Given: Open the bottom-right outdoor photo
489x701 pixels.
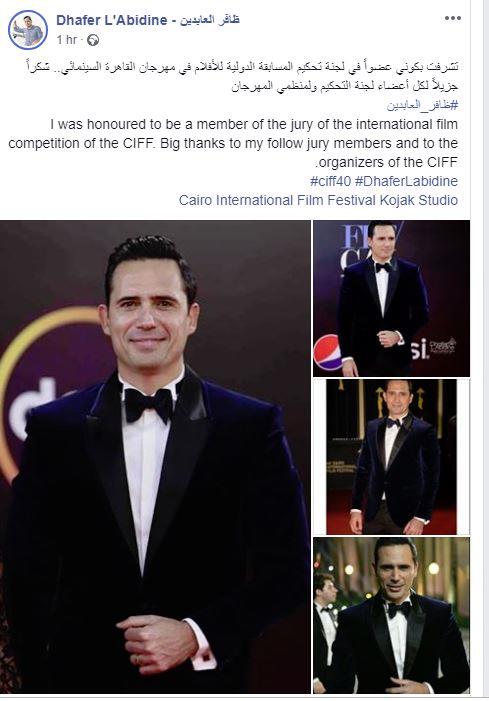Looking at the screenshot, I should point(391,615).
